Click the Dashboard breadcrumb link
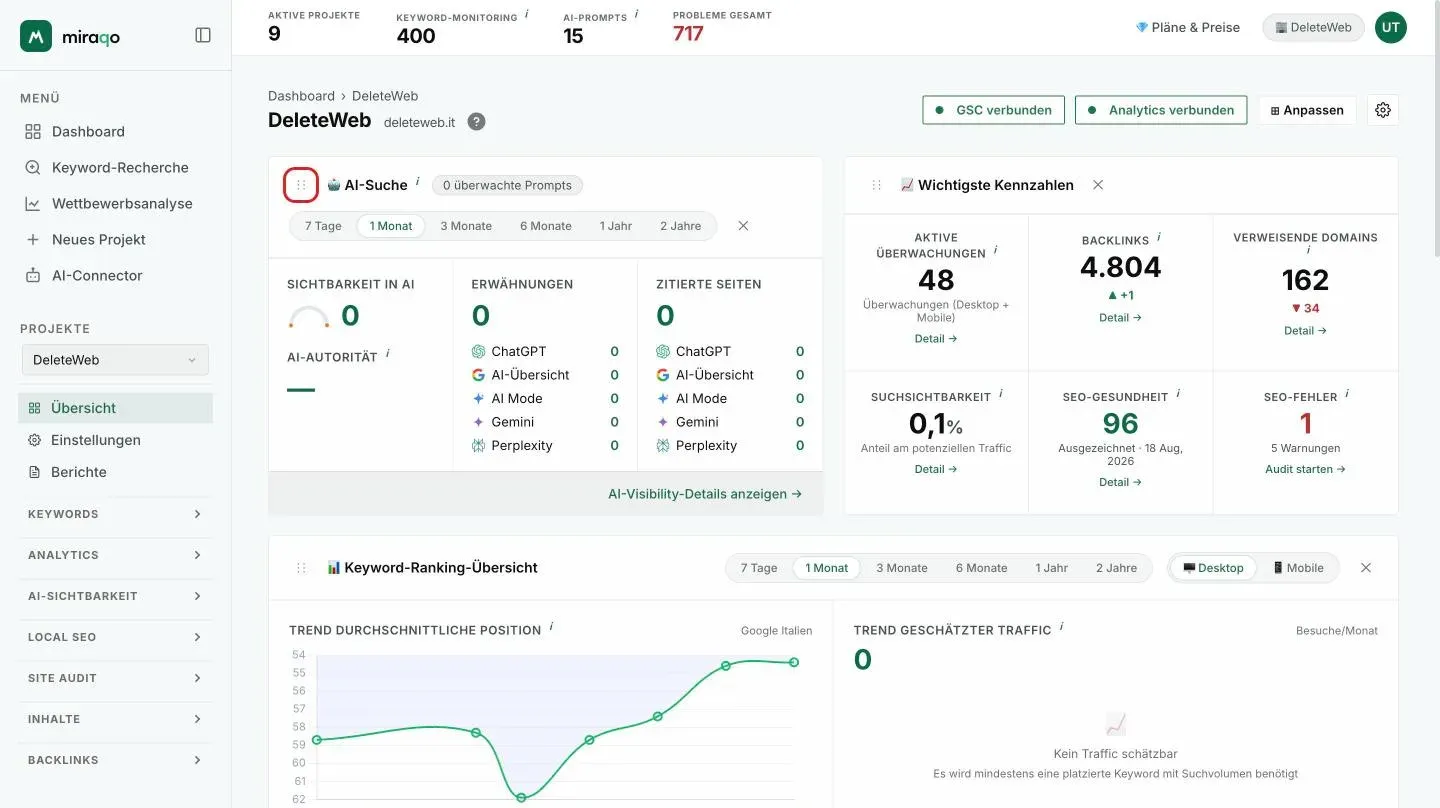 click(301, 96)
